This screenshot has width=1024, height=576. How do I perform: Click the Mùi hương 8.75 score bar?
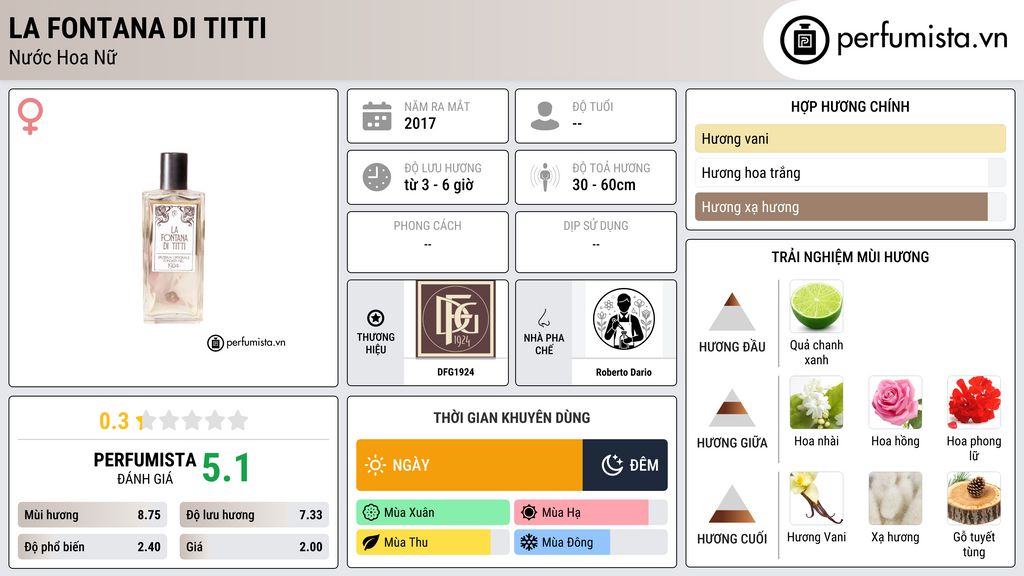click(x=93, y=515)
